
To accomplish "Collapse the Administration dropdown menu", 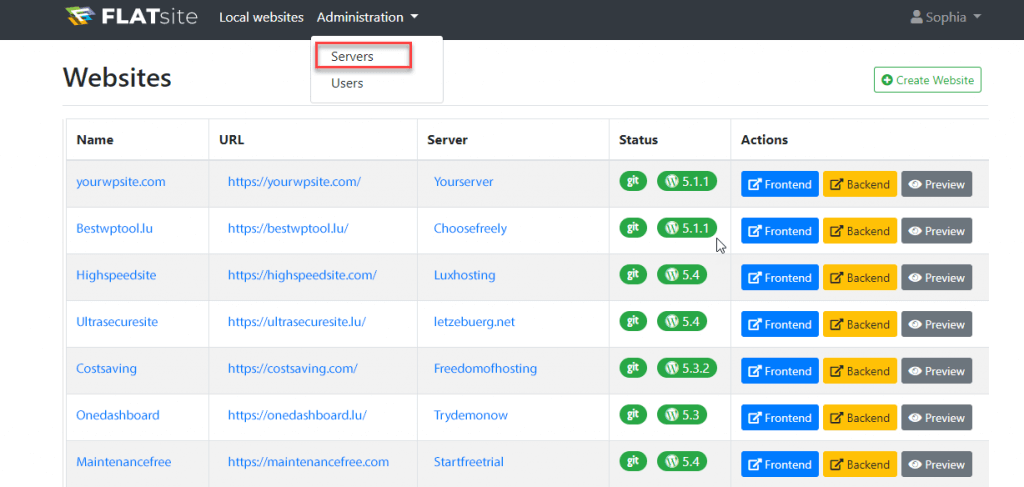I will 368,18.
